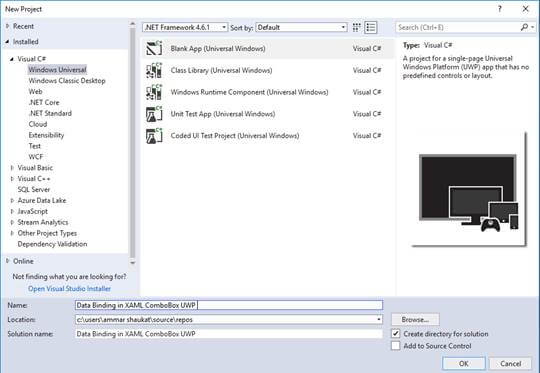Collapse the Visual C# node

[x=12, y=59]
